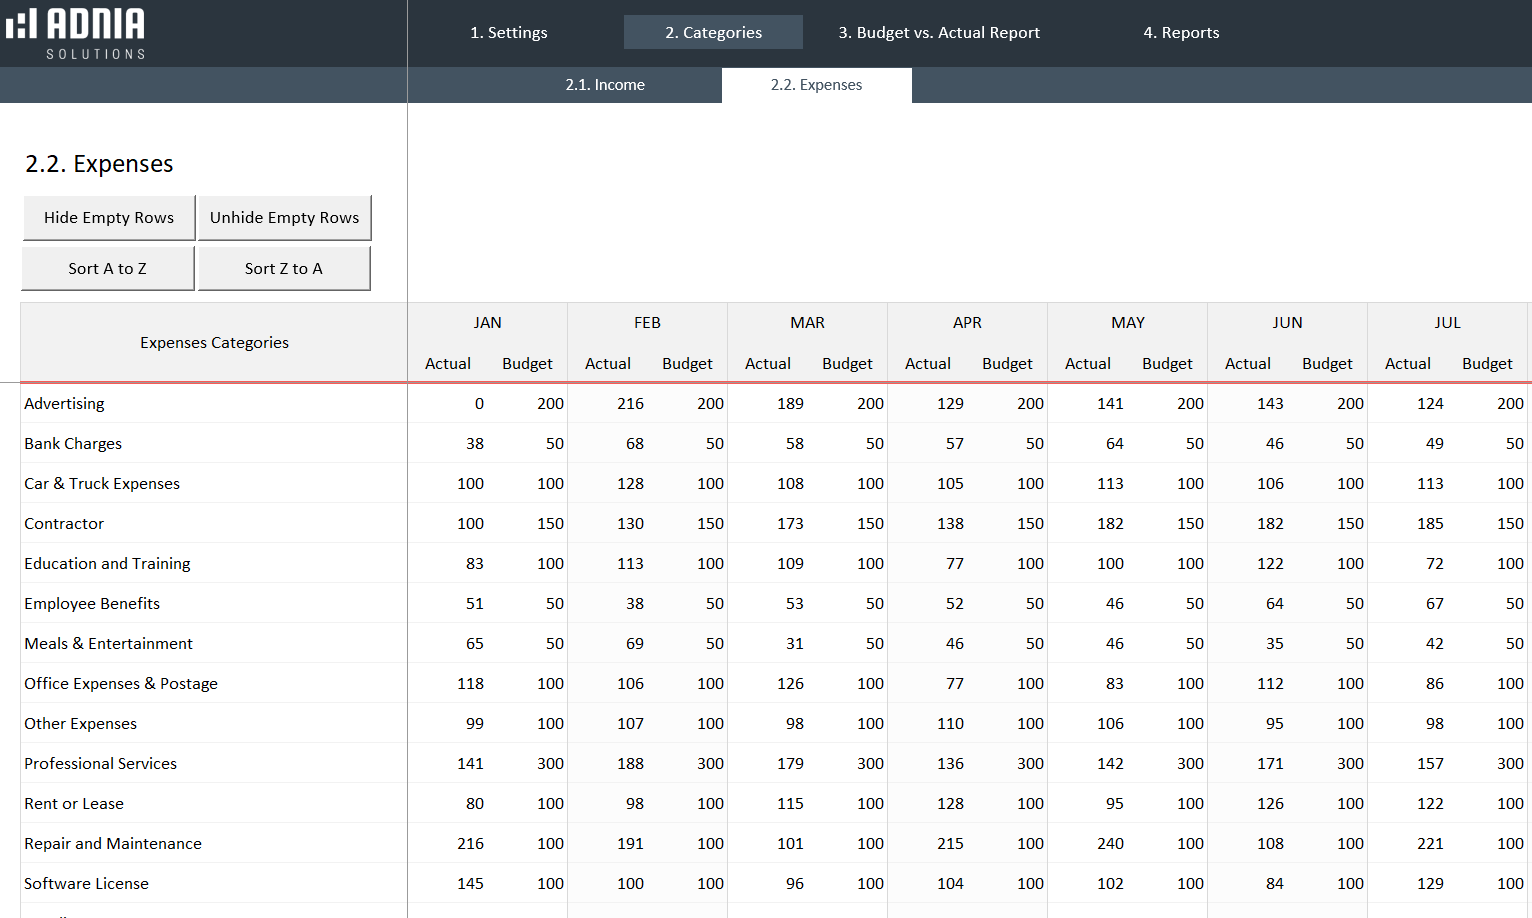Image resolution: width=1532 pixels, height=918 pixels.
Task: Open the 1. Settings tab
Action: (509, 32)
